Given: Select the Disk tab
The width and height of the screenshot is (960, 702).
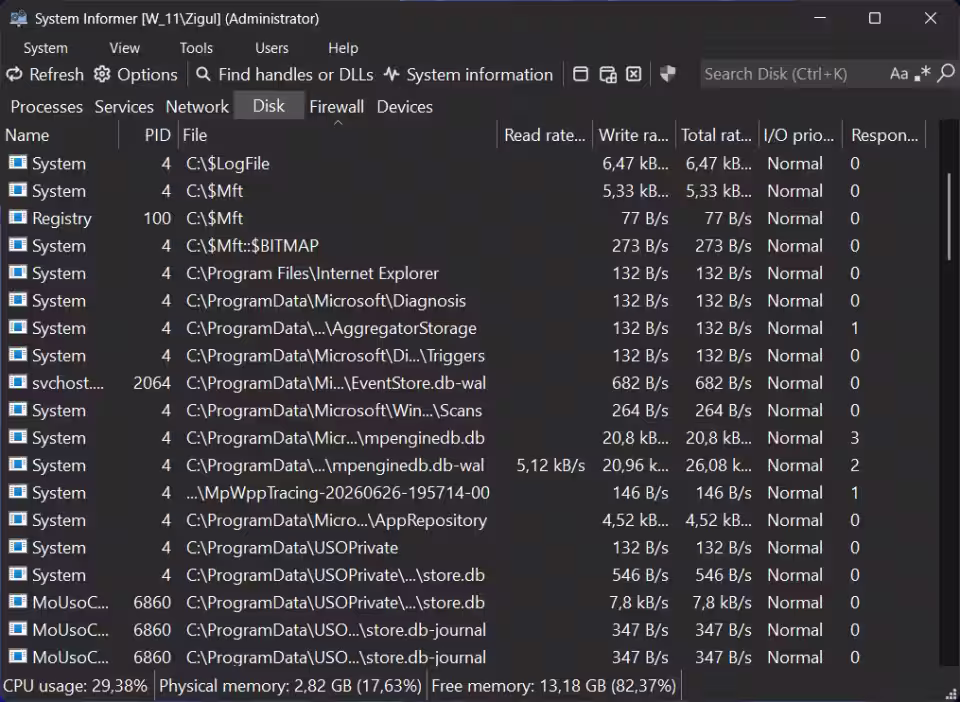Looking at the screenshot, I should (269, 106).
